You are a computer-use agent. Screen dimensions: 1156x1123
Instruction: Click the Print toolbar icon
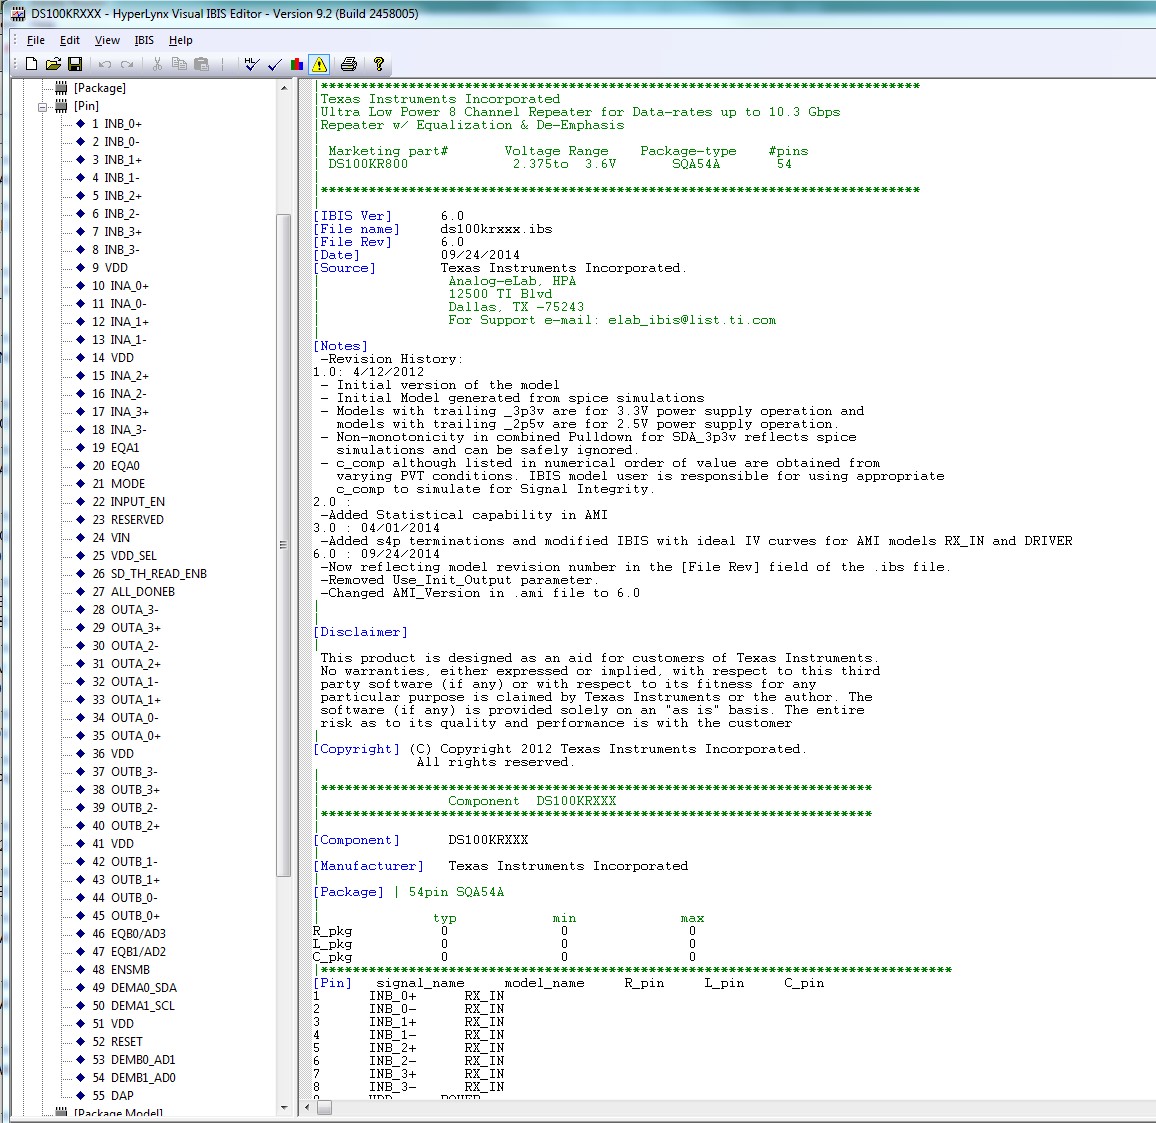point(349,64)
